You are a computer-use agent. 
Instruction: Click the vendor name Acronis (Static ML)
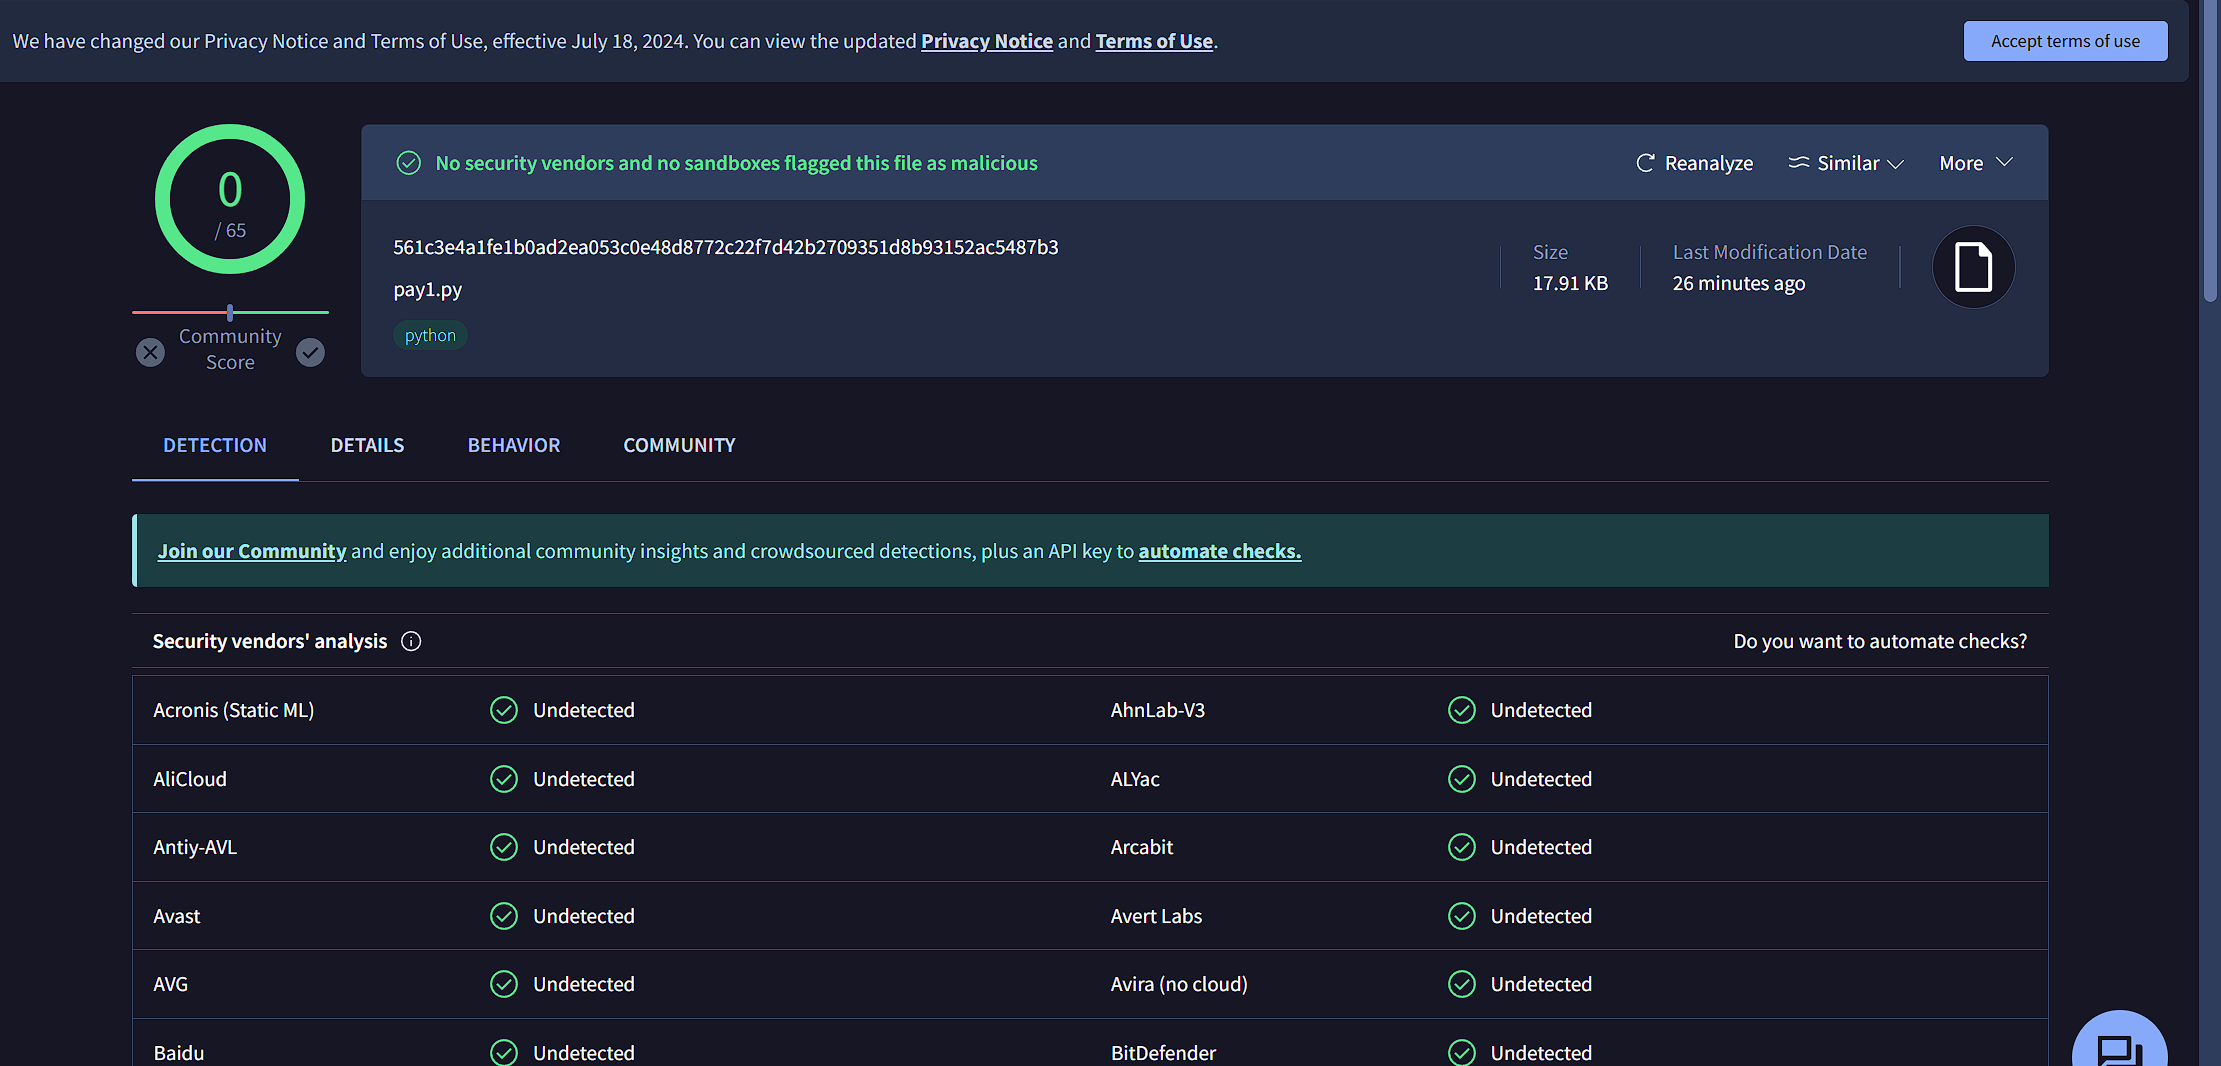233,710
